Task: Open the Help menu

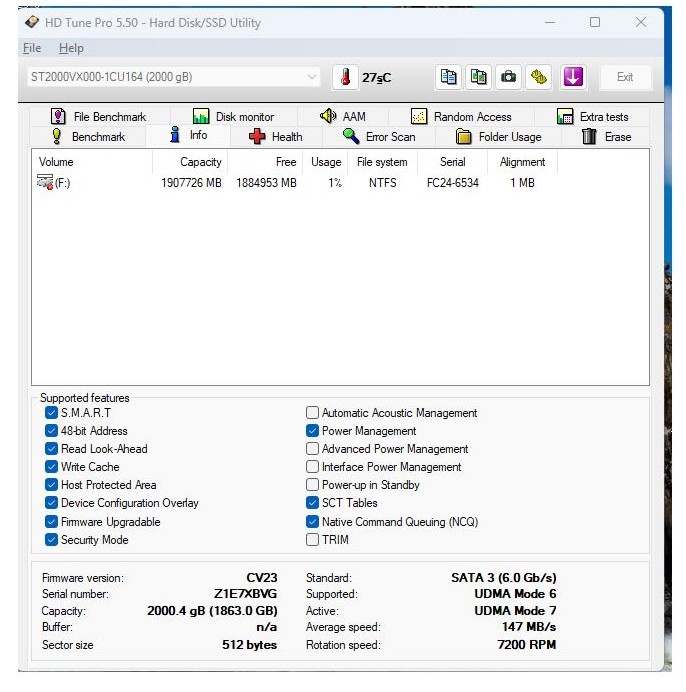Action: click(71, 48)
